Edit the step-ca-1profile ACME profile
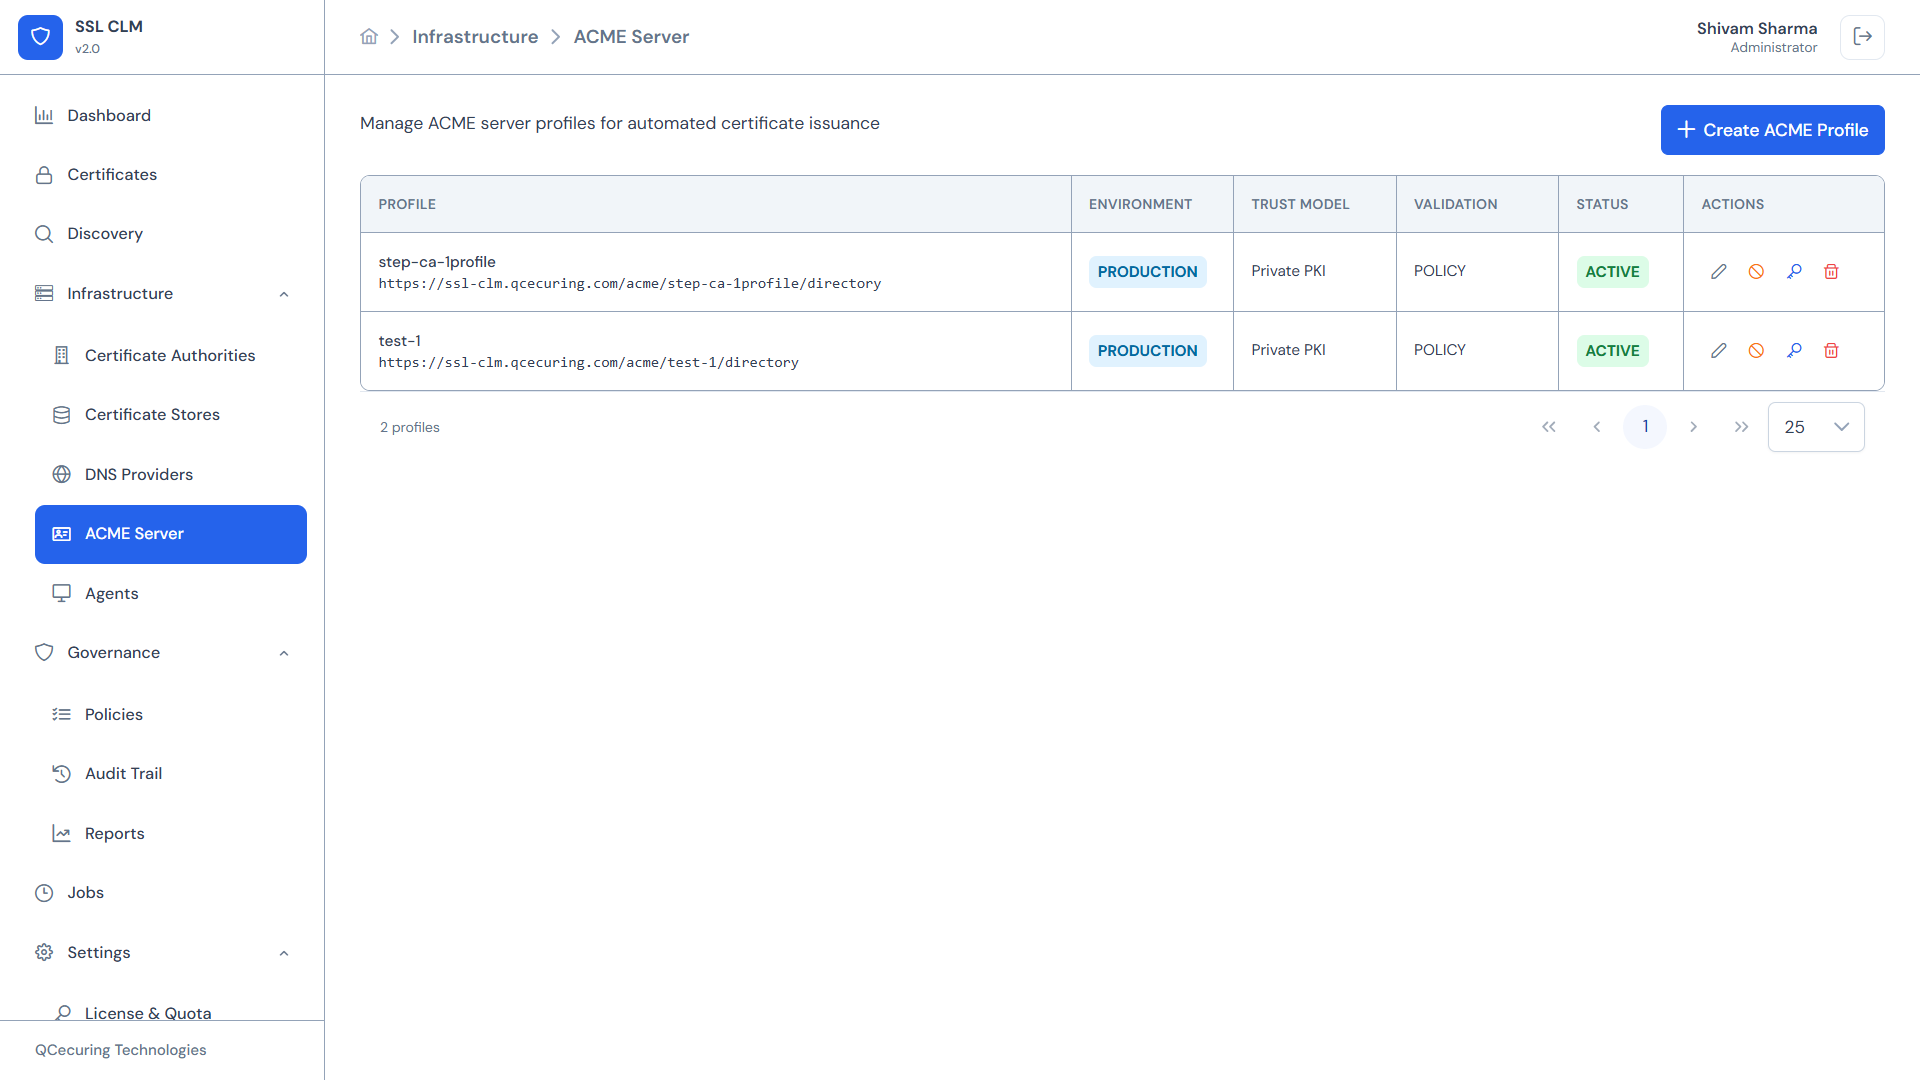 (x=1718, y=272)
